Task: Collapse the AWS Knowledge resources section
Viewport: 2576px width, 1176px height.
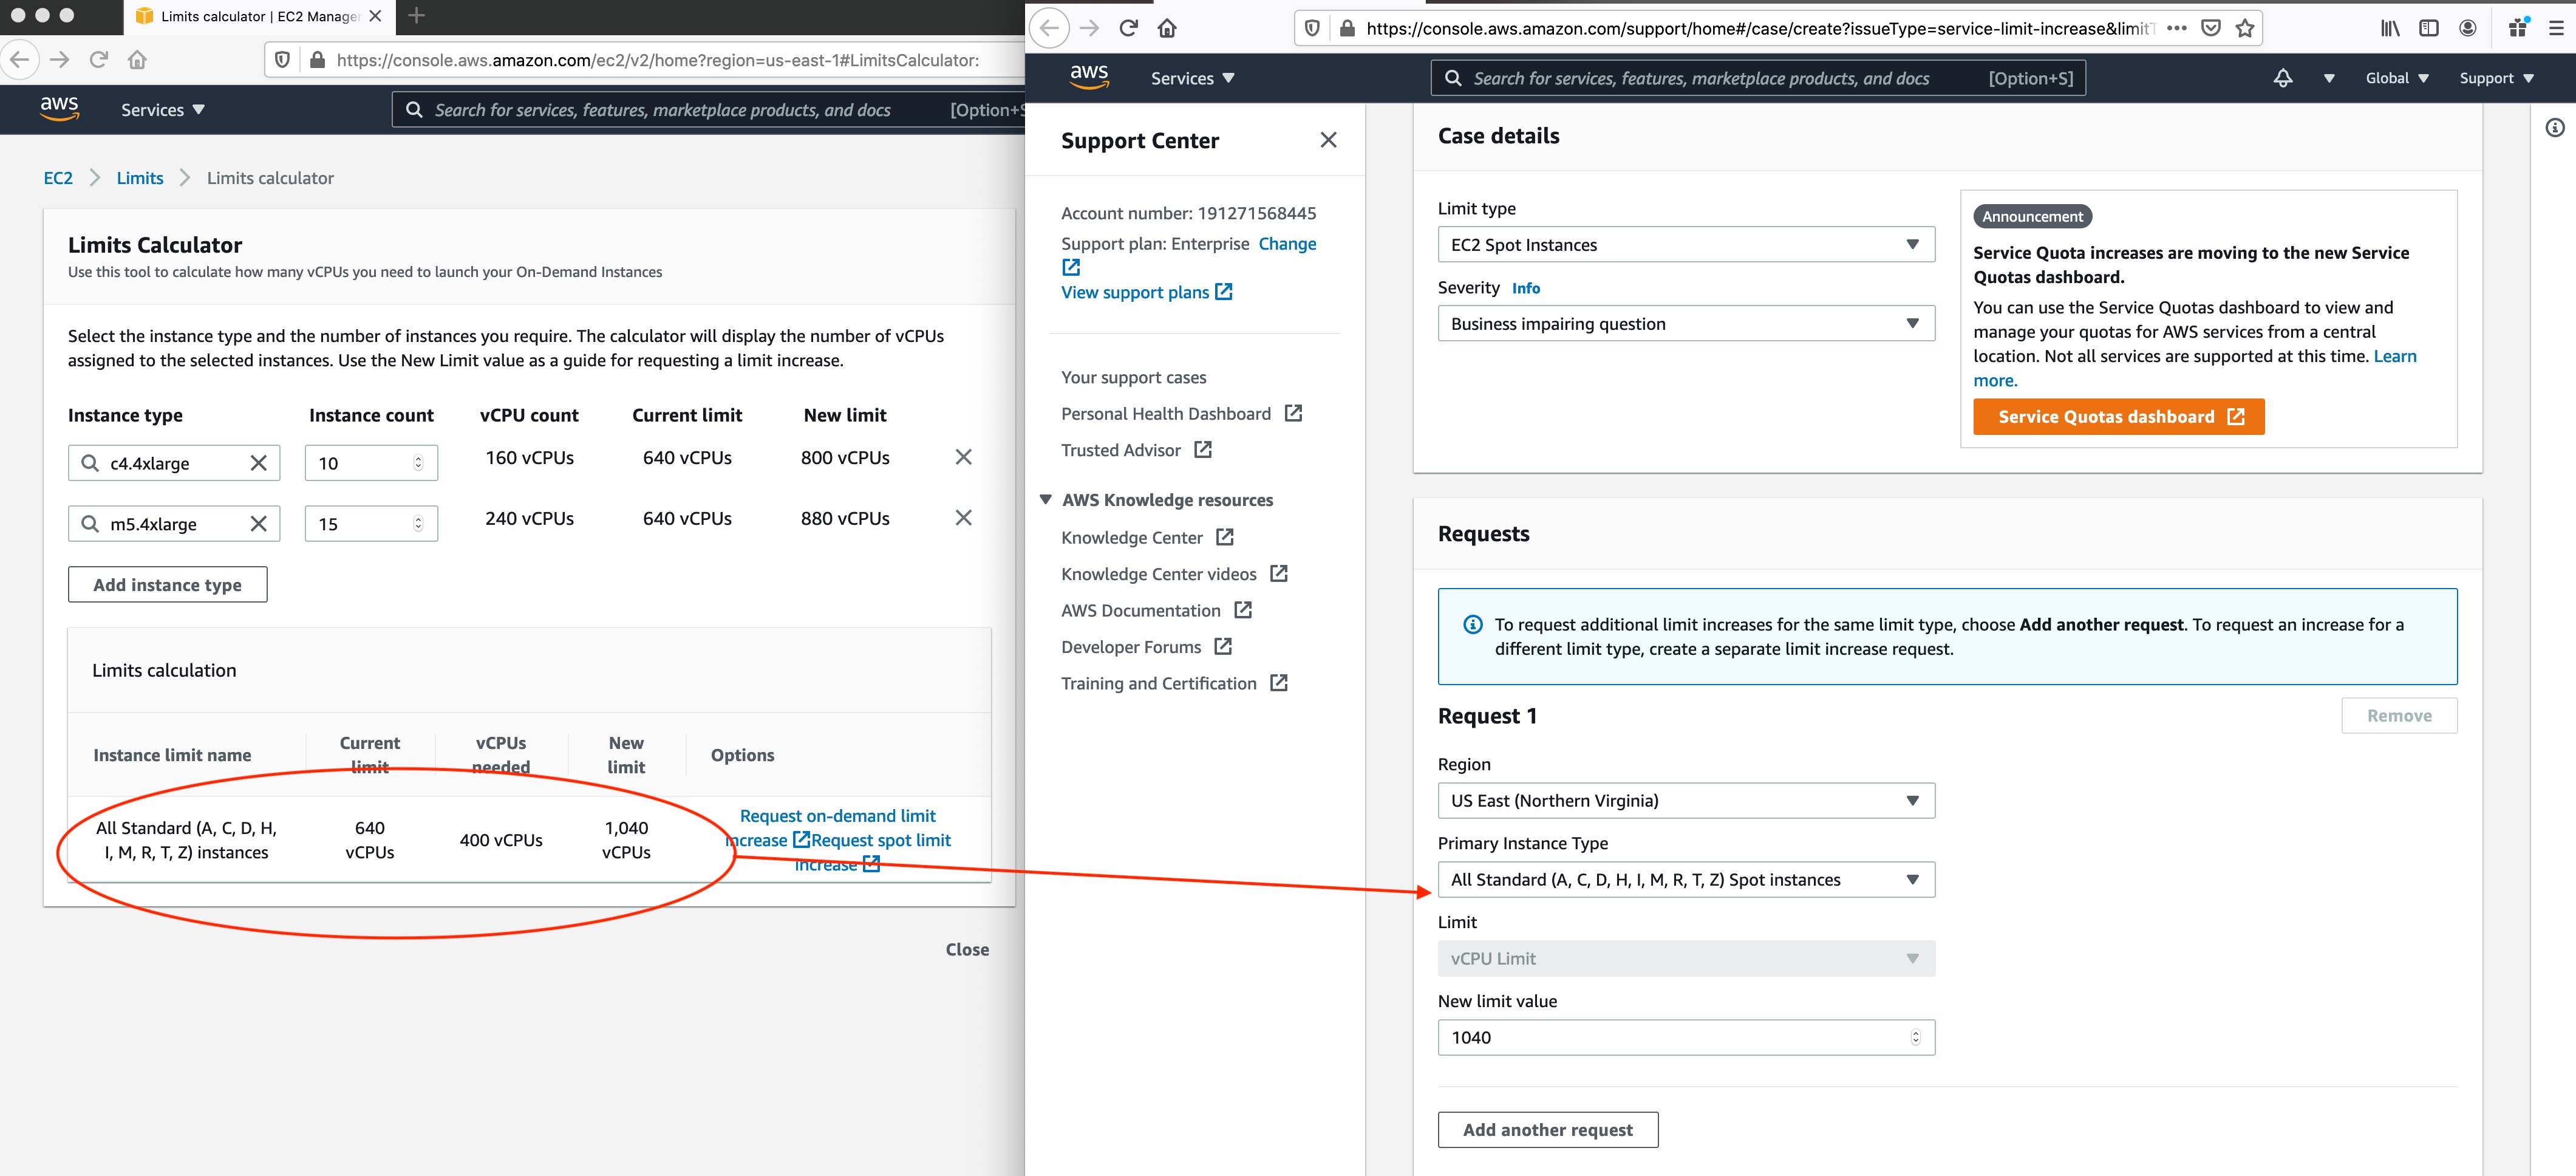Action: 1046,500
